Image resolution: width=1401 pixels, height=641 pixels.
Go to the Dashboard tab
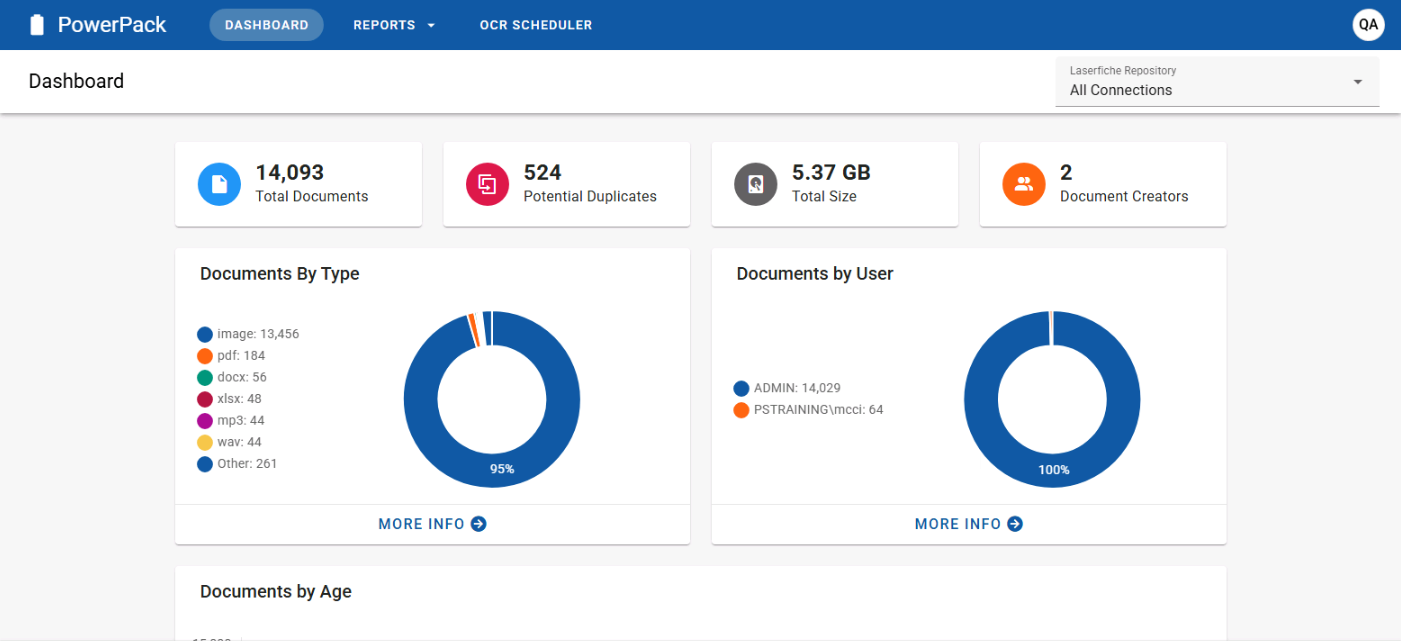266,25
